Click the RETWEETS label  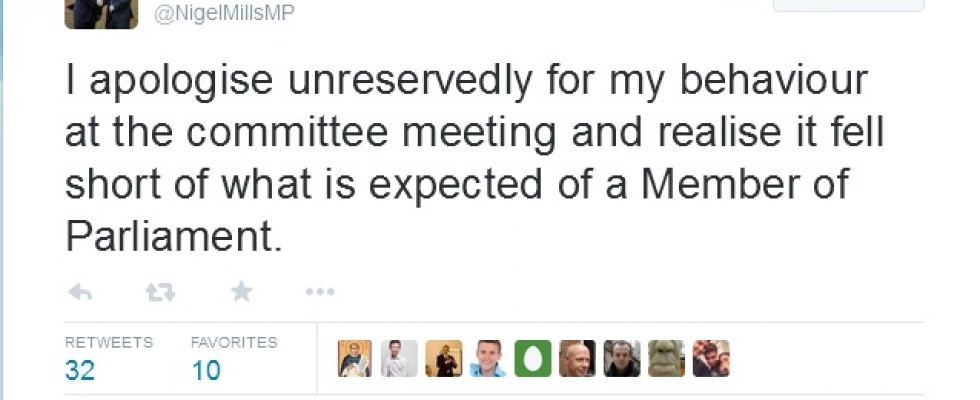pos(109,342)
